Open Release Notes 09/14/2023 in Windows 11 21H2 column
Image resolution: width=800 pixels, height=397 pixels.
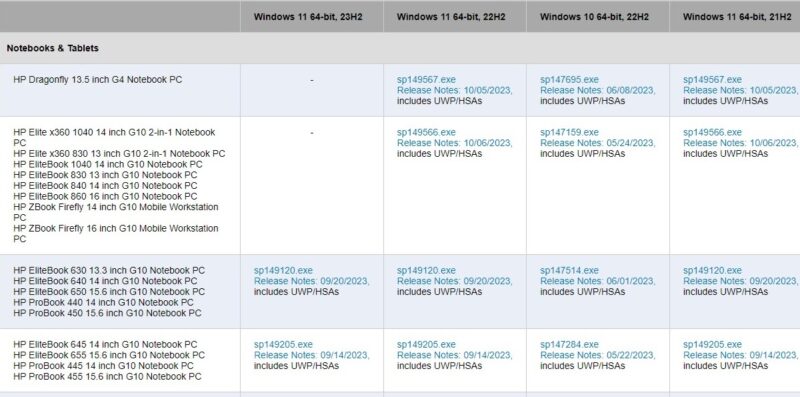pos(741,355)
